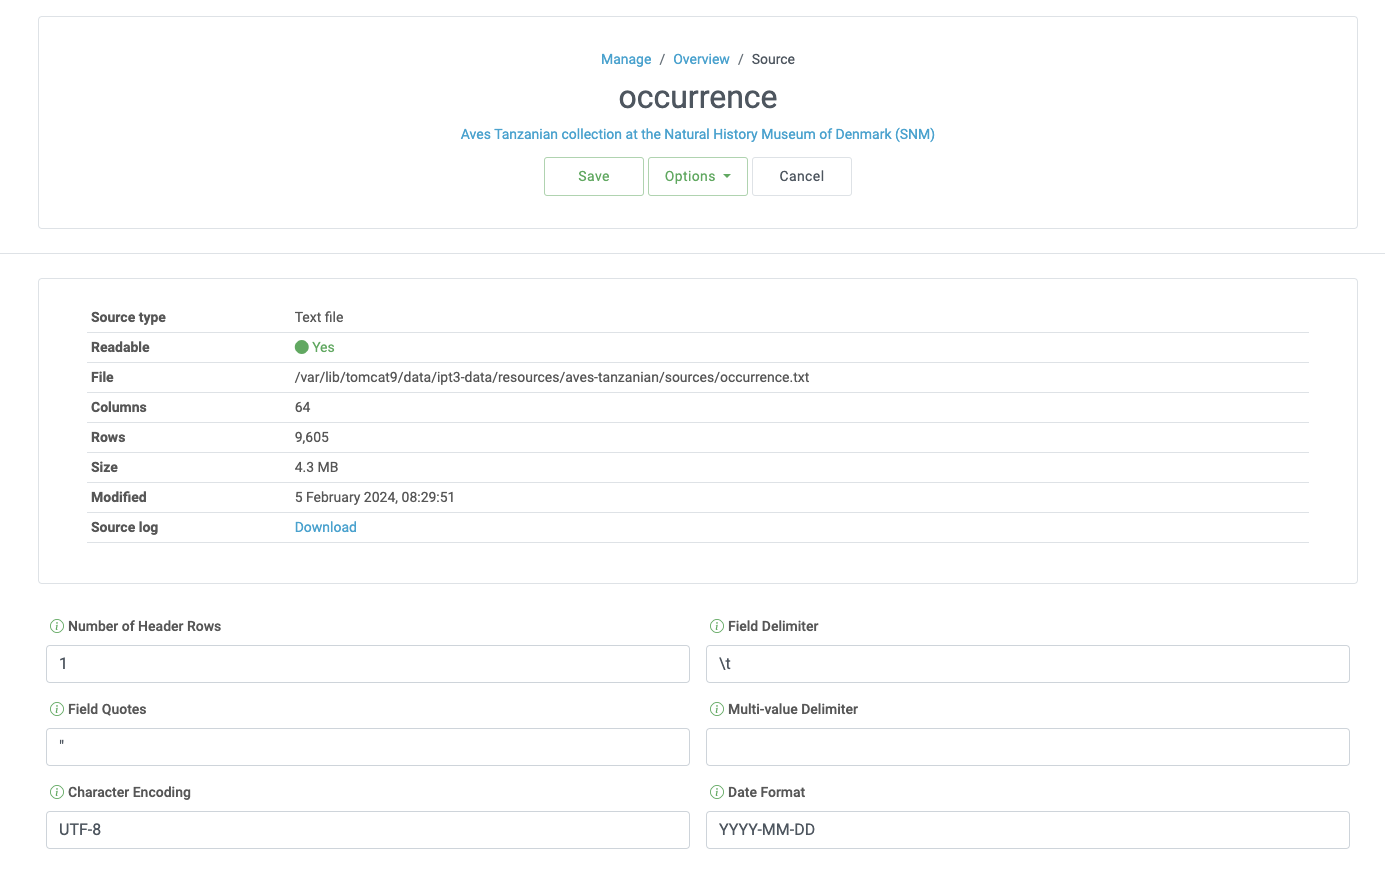Click the info icon beside Multi-value Delimiter
This screenshot has height=874, width=1385.
pyautogui.click(x=717, y=709)
